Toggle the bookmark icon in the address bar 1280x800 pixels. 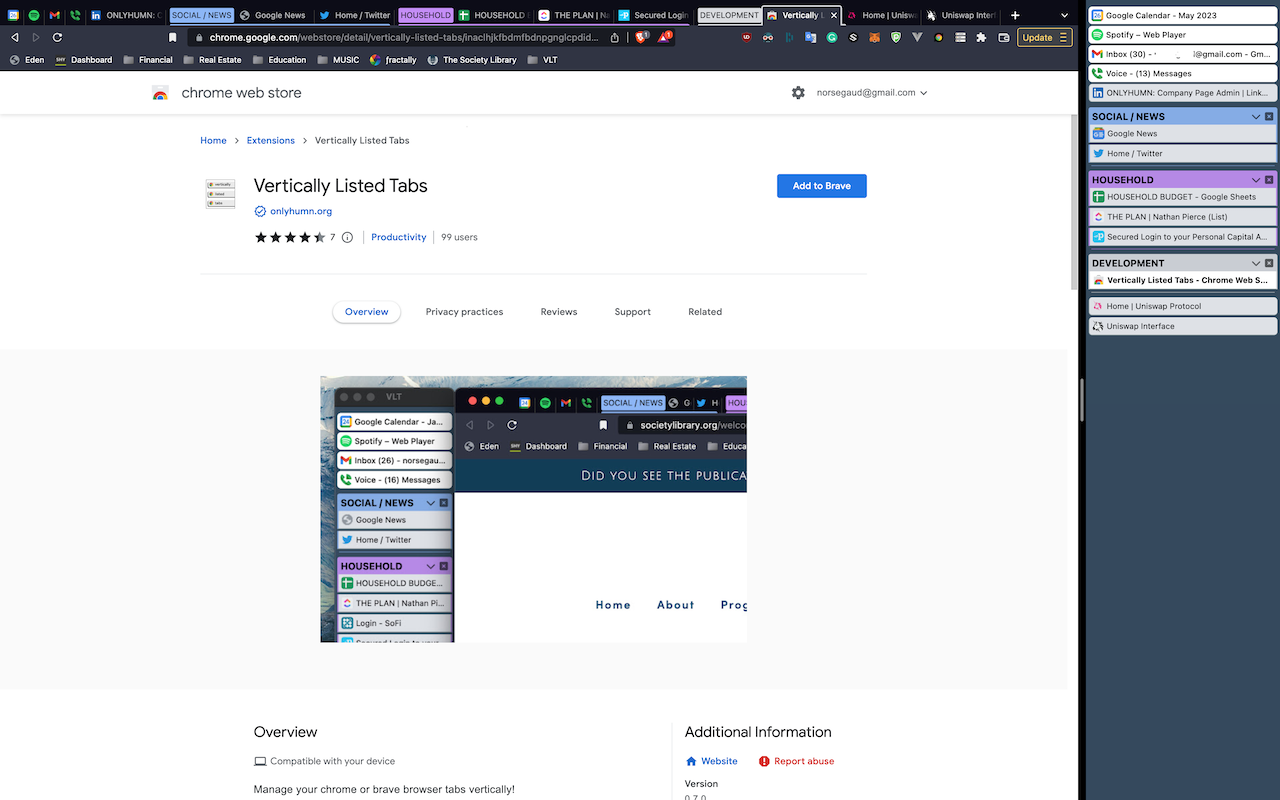point(173,36)
